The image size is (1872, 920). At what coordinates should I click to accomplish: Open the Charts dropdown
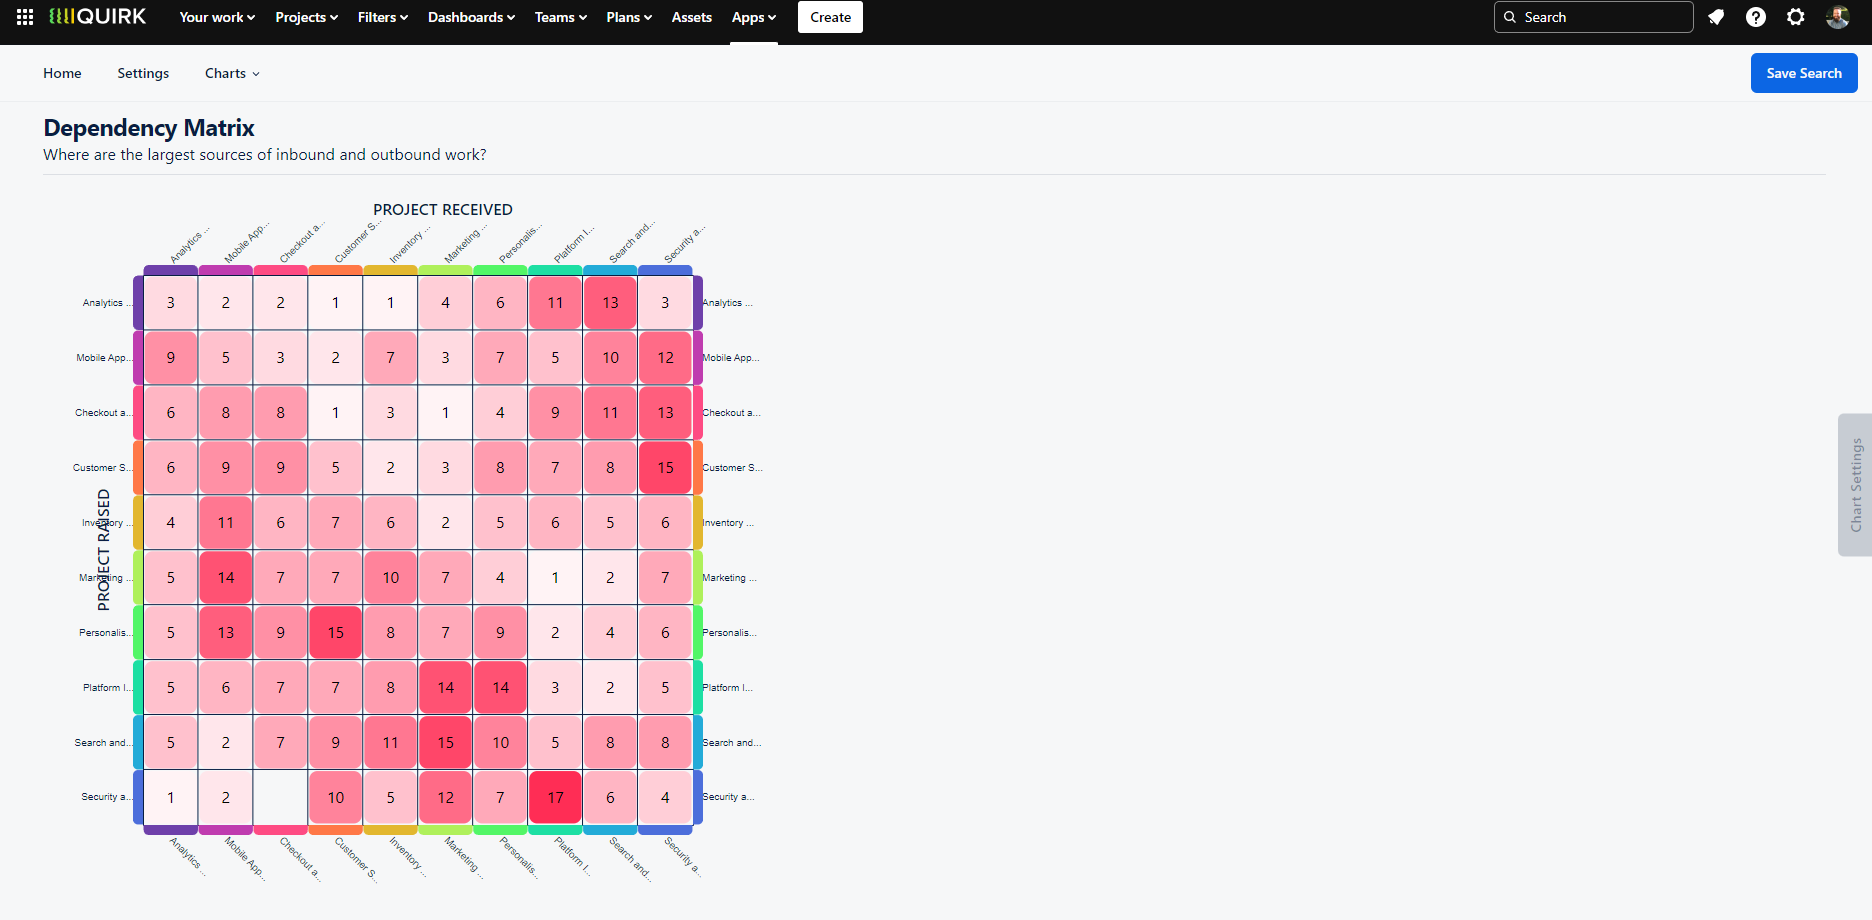pyautogui.click(x=232, y=73)
